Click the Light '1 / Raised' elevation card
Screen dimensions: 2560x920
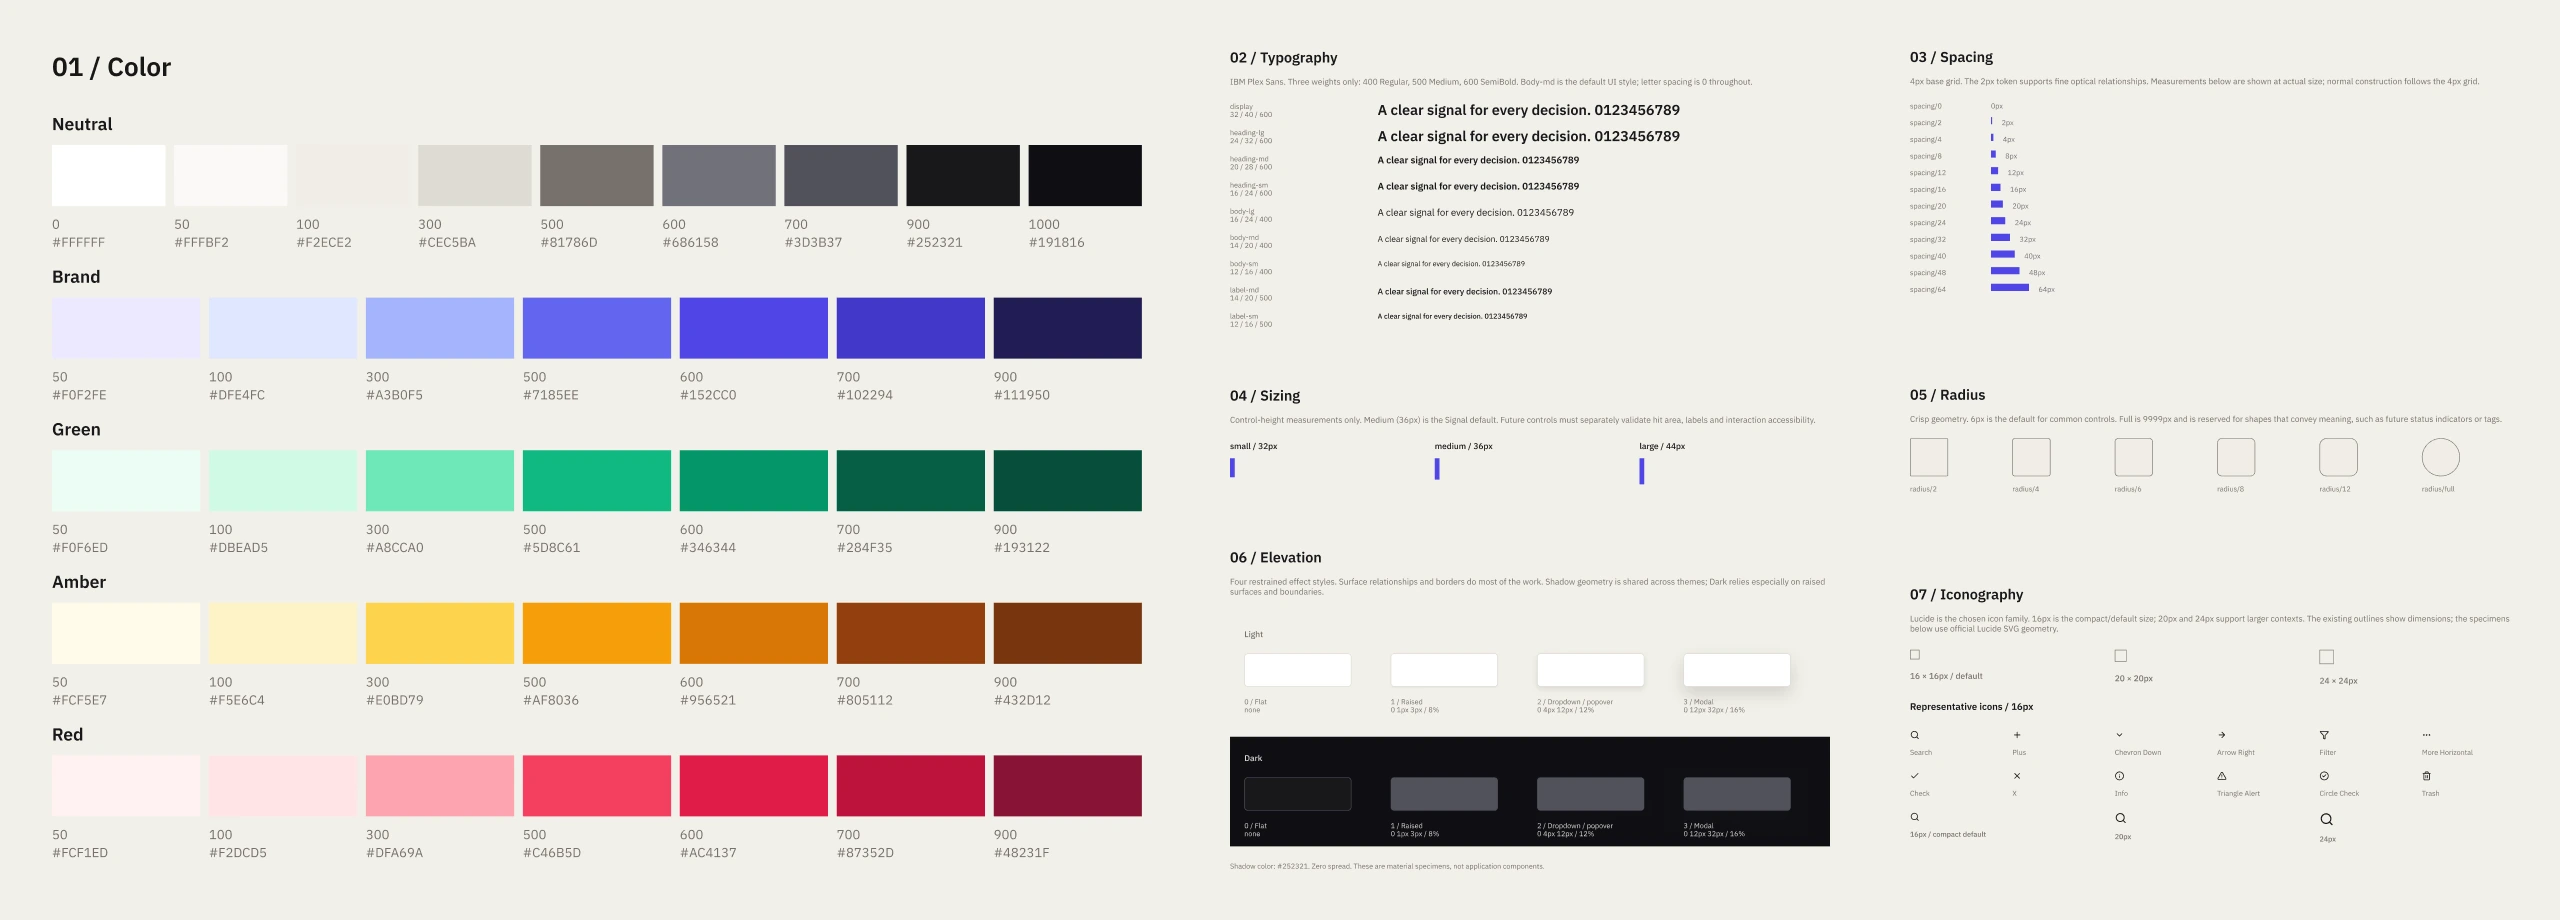(1444, 670)
